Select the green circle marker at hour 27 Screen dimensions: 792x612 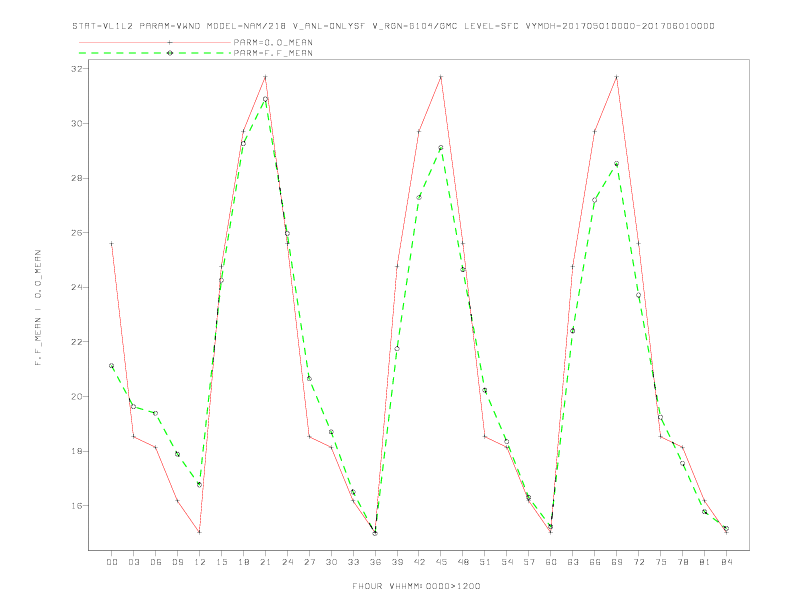309,378
